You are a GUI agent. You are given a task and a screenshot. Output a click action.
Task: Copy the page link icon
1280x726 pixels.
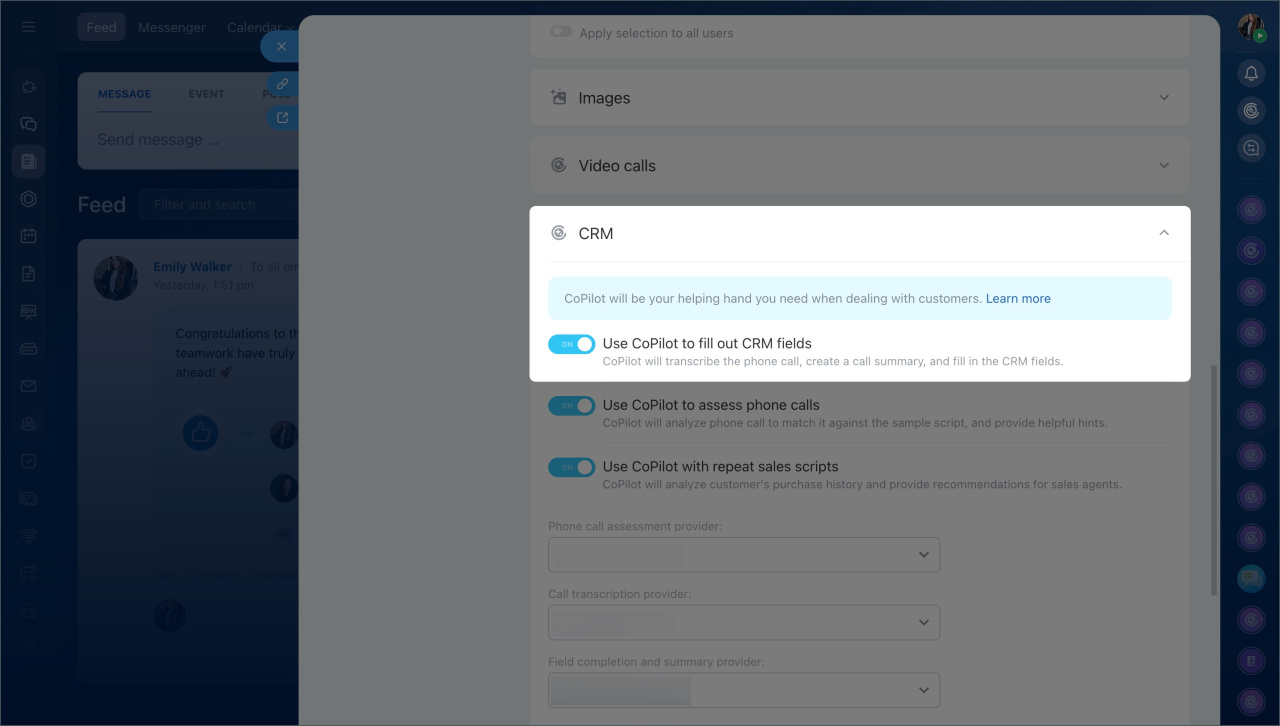pyautogui.click(x=282, y=85)
